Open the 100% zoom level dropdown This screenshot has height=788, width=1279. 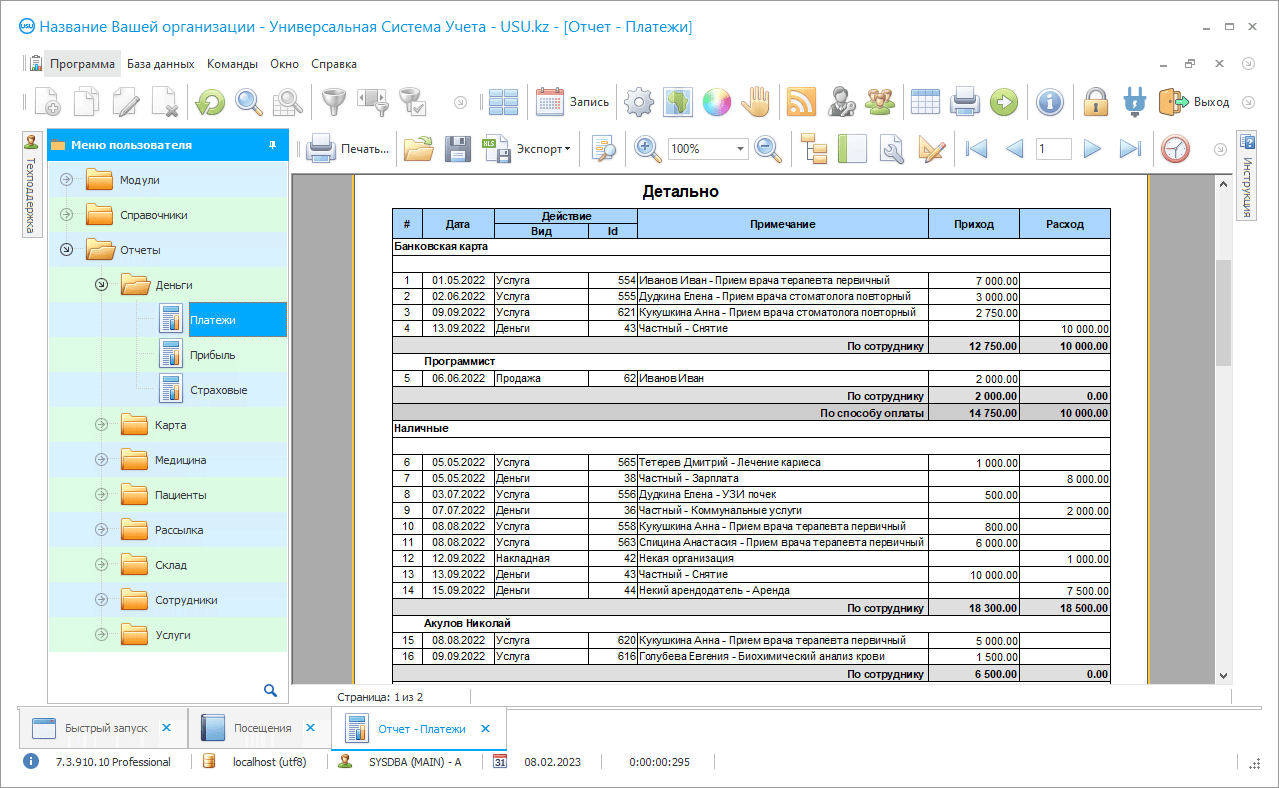tap(741, 149)
